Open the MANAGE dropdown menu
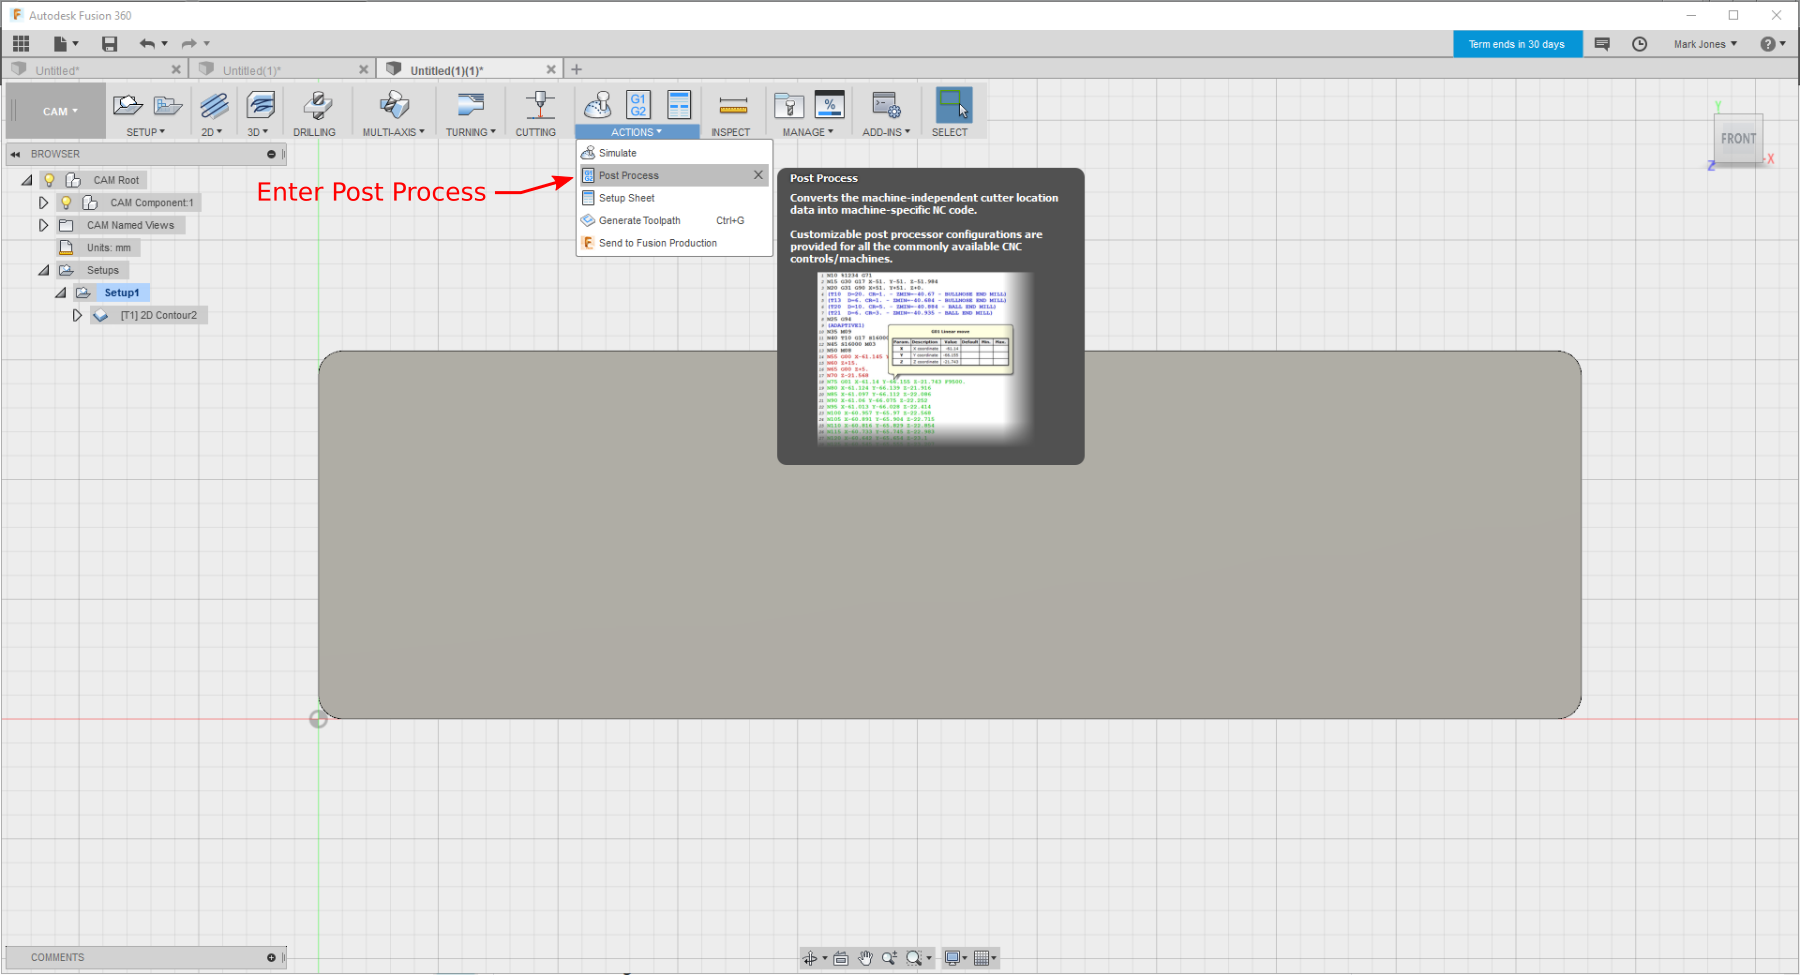 (808, 132)
